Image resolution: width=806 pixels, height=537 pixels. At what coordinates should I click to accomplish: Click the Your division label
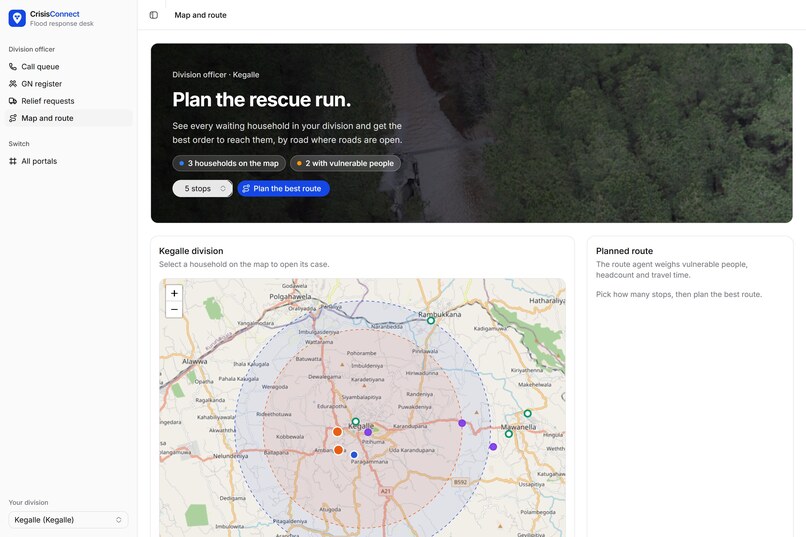(28, 503)
